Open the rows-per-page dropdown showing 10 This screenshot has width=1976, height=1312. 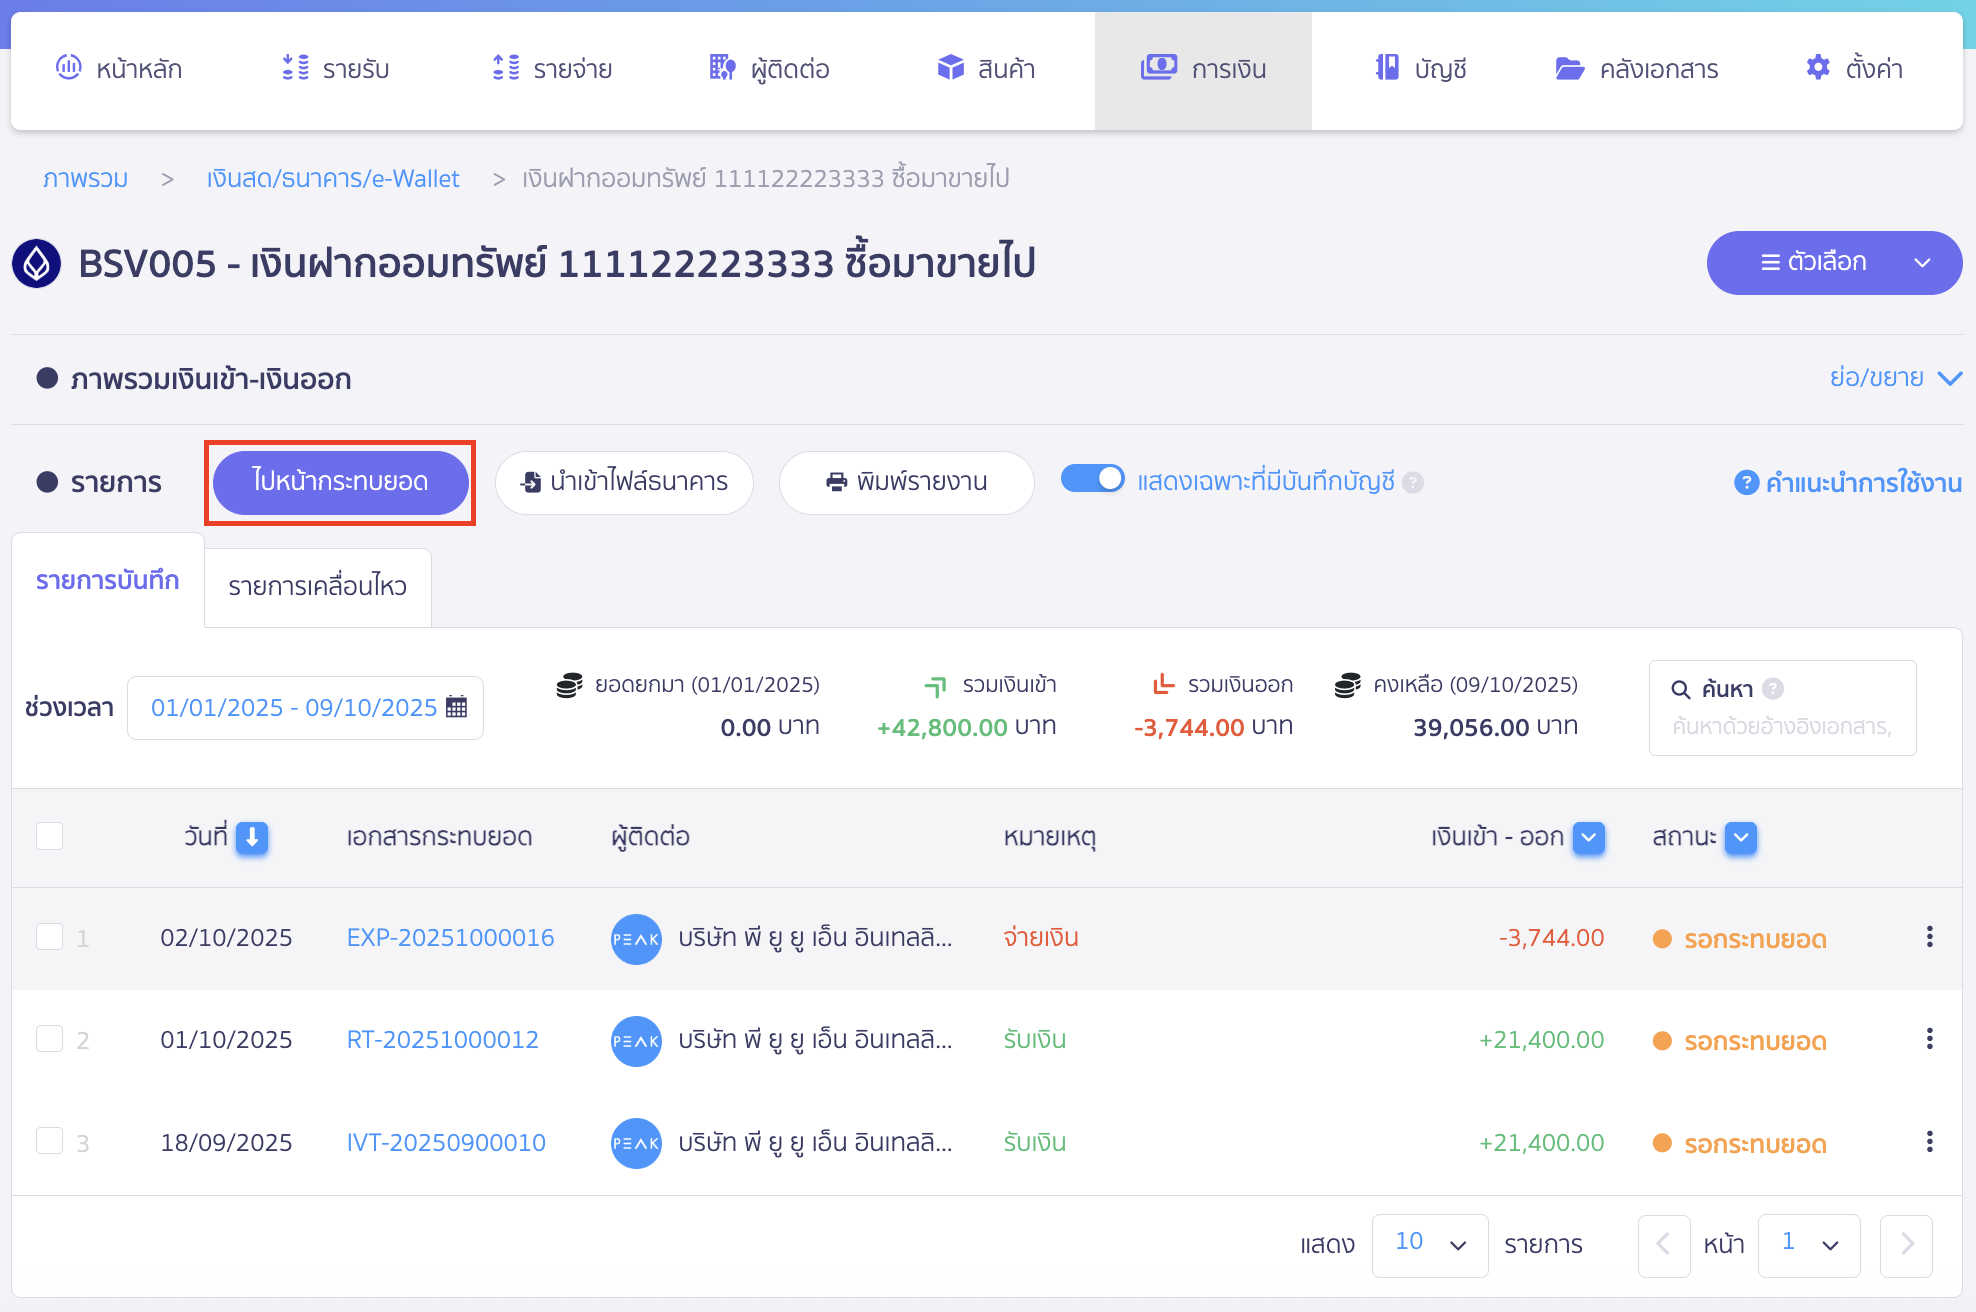[x=1429, y=1244]
